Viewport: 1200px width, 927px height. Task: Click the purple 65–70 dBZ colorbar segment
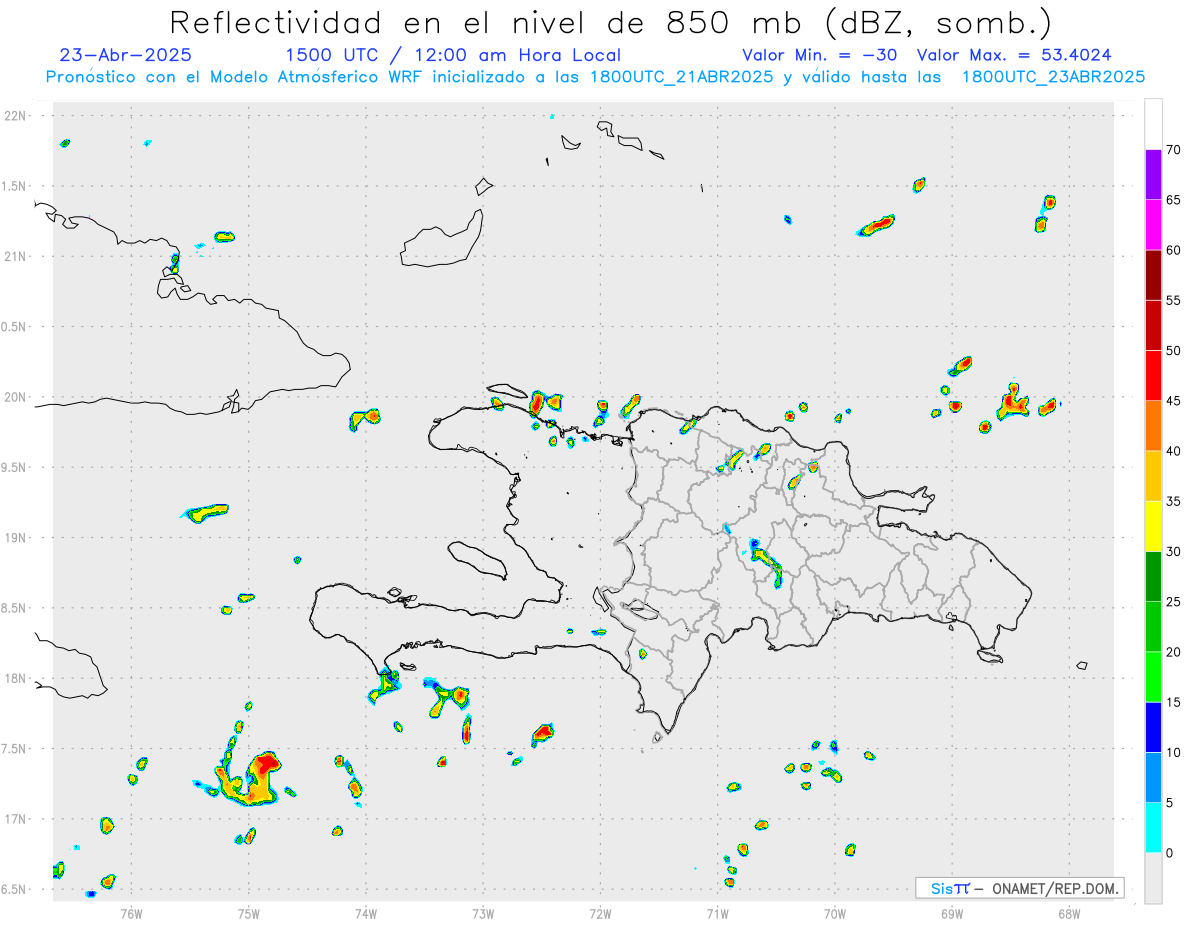click(x=1153, y=175)
